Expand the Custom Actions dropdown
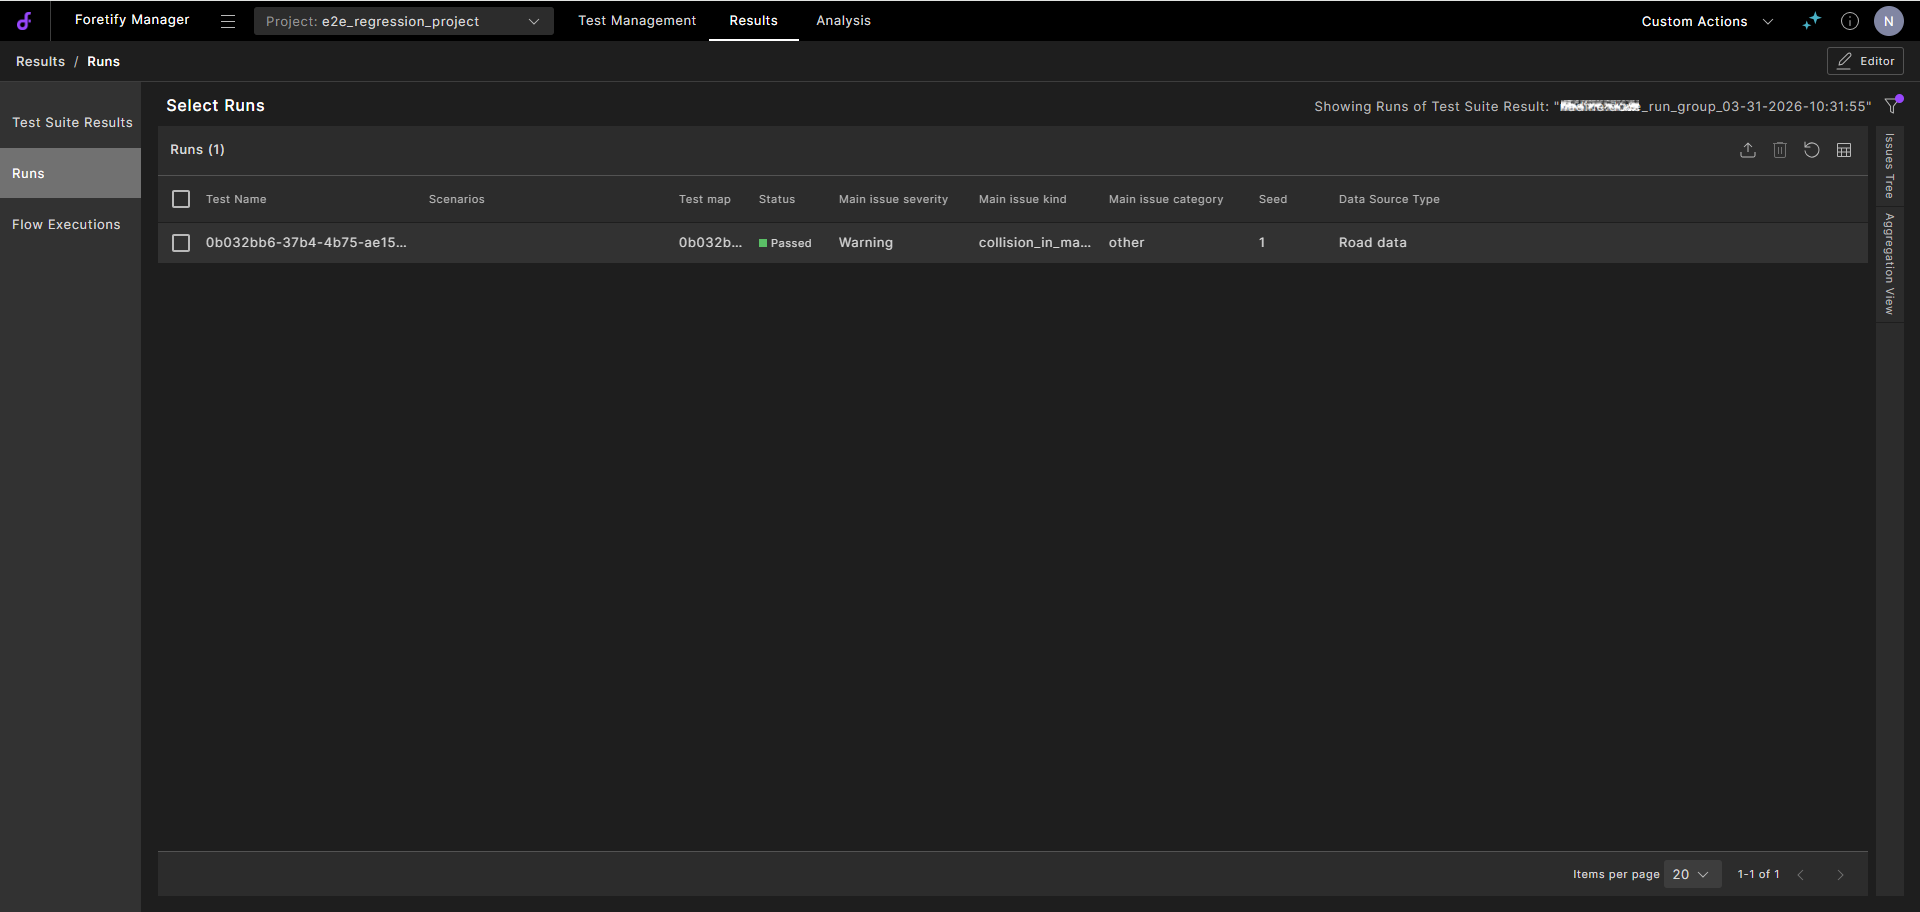This screenshot has width=1920, height=912. click(1707, 21)
